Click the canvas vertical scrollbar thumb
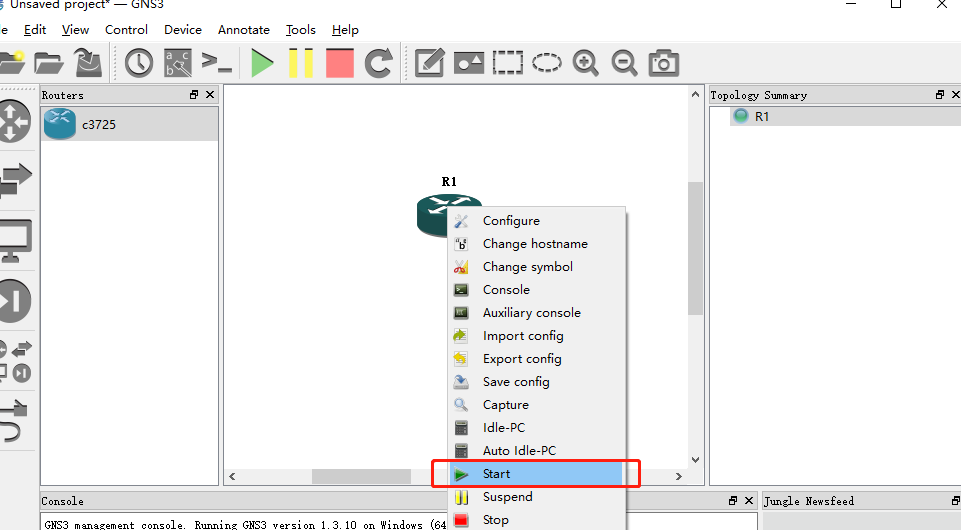The height and width of the screenshot is (530, 961). [695, 248]
